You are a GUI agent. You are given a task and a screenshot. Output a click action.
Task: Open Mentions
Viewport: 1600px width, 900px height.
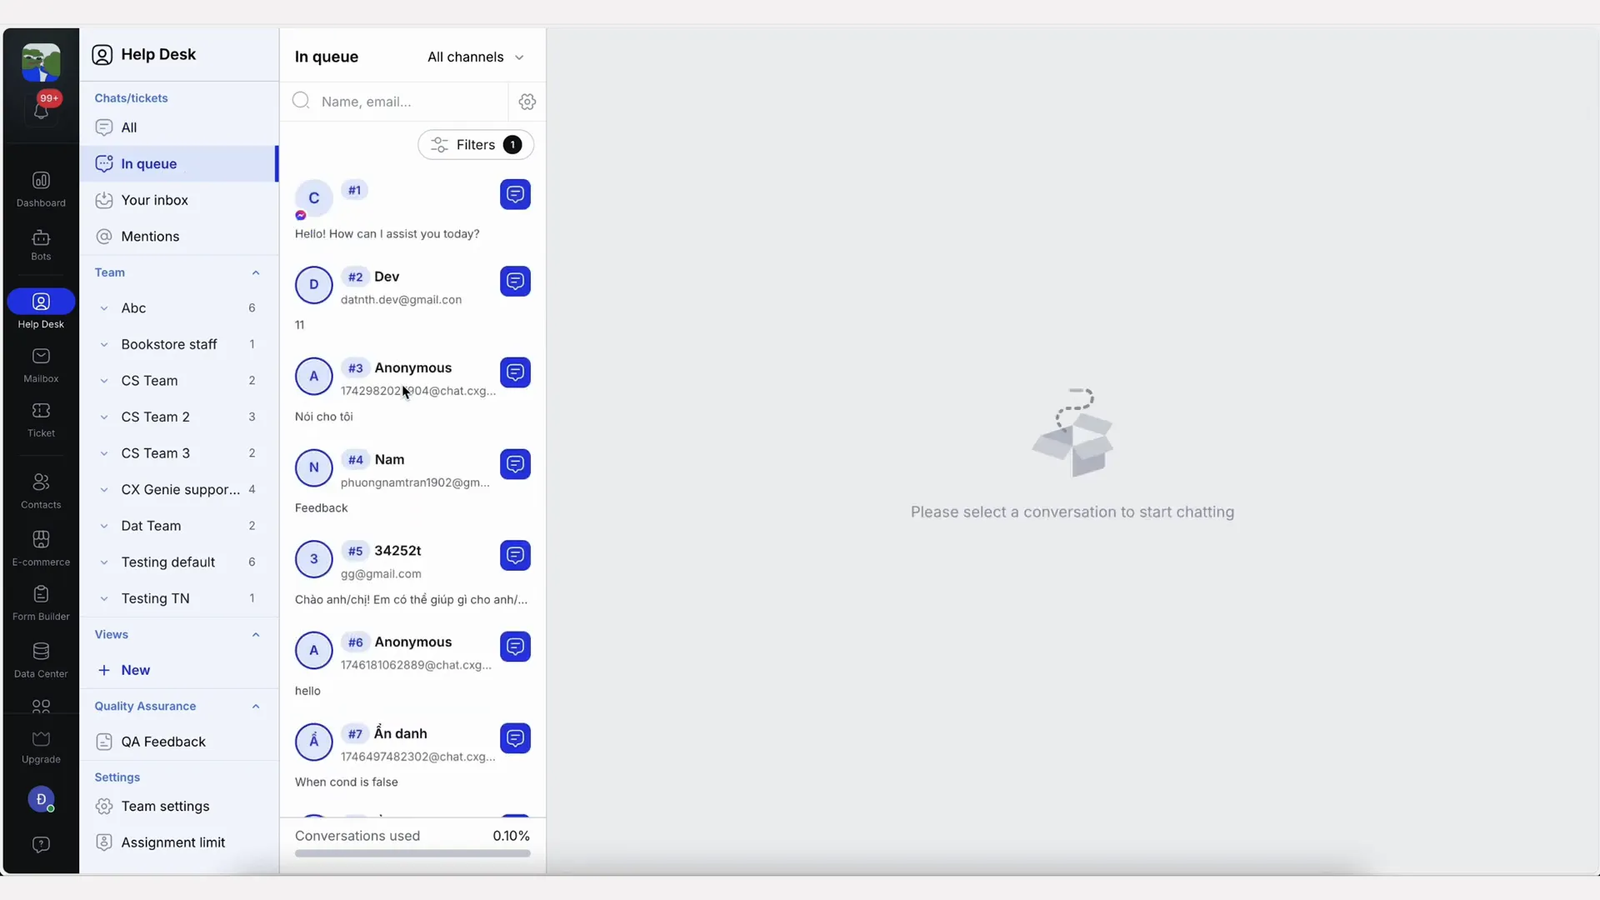tap(178, 236)
